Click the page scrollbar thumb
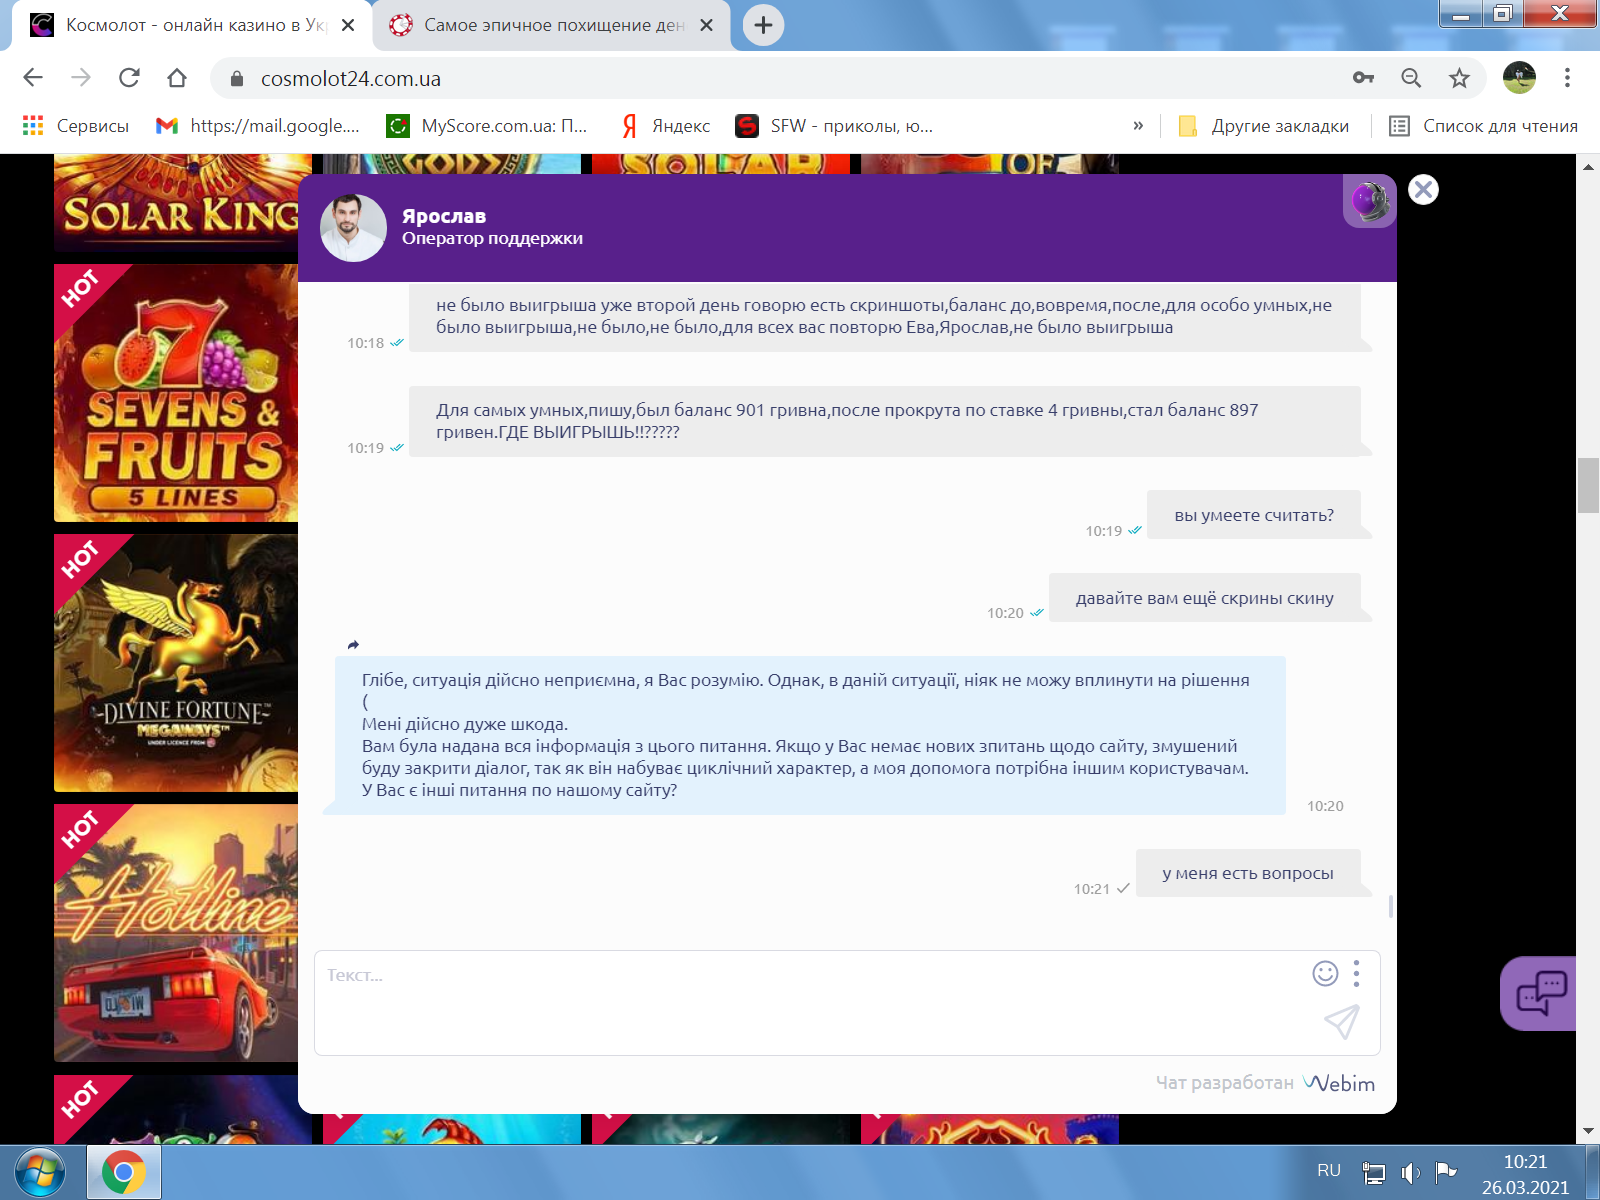This screenshot has width=1600, height=1200. [x=1588, y=485]
